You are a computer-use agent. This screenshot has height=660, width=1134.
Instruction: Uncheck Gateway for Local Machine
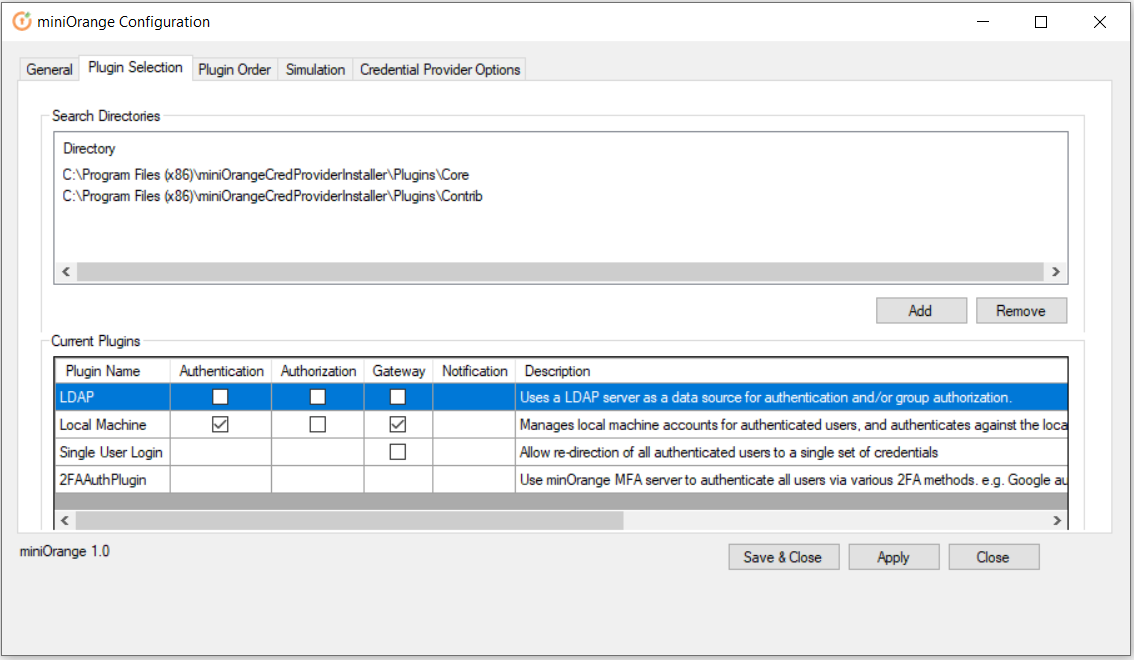click(x=398, y=424)
